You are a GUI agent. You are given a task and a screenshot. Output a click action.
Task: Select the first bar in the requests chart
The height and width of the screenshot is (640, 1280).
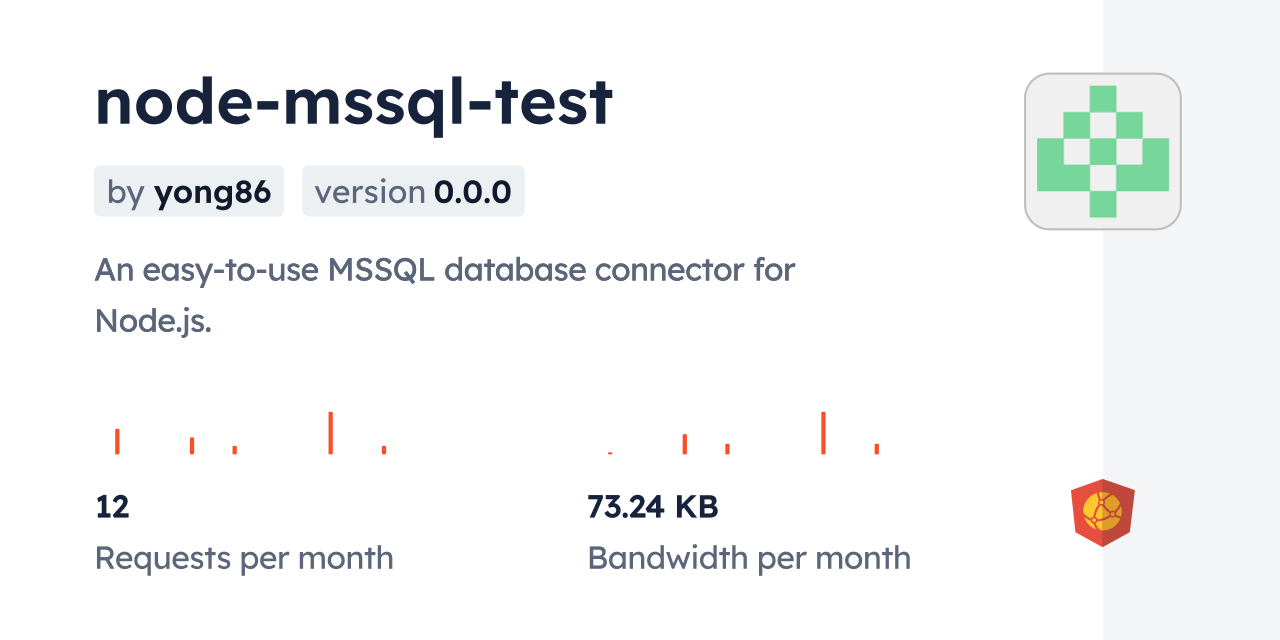point(117,441)
